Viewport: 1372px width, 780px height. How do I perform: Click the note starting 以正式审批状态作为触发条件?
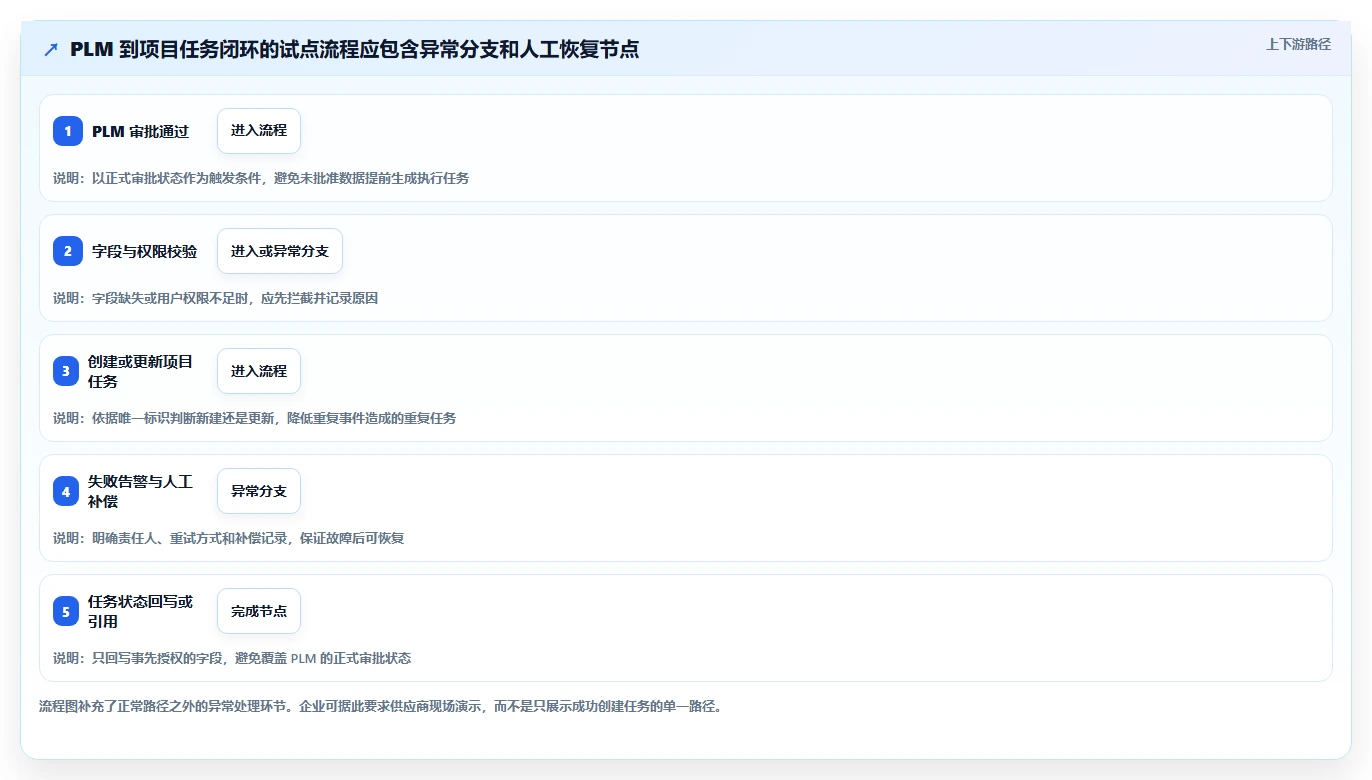point(261,178)
